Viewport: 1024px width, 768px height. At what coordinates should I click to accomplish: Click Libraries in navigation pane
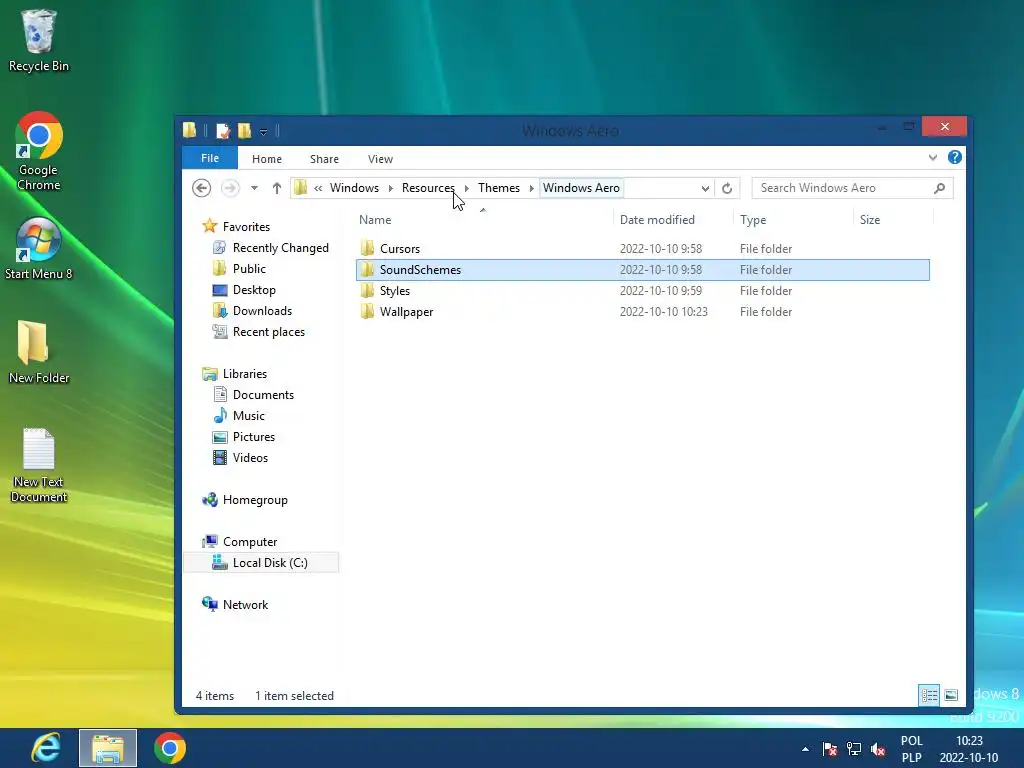244,374
